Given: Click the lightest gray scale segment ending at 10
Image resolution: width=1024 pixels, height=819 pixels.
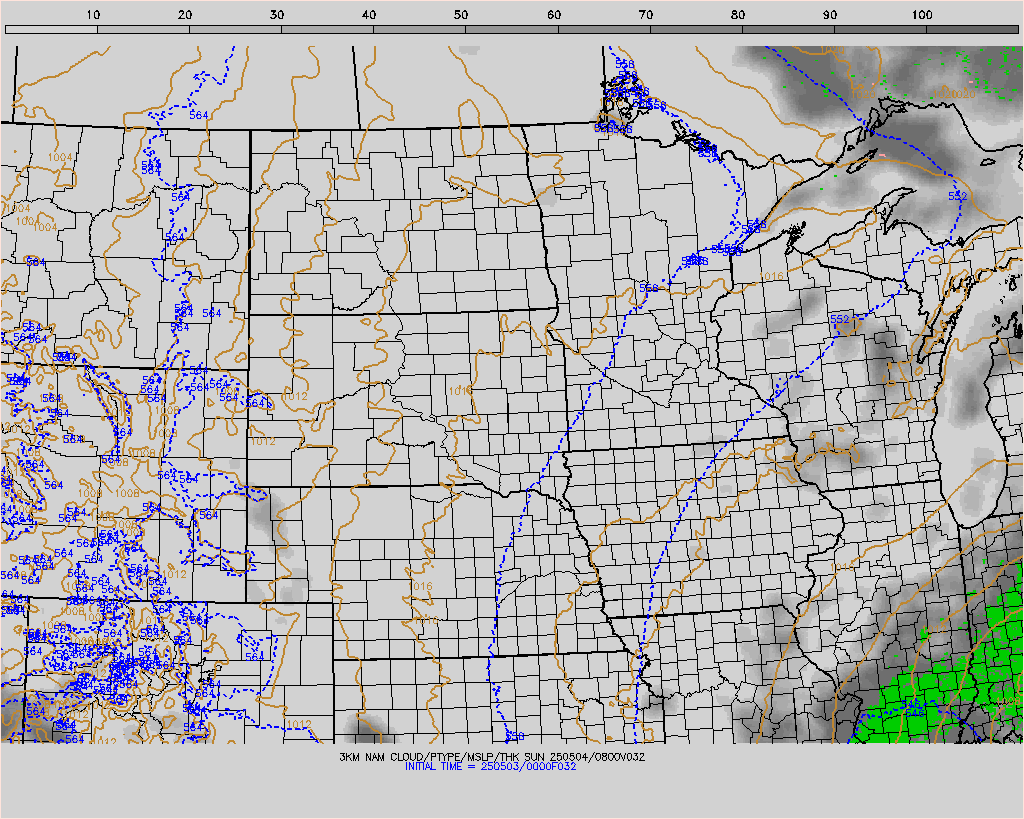Looking at the screenshot, I should [x=52, y=29].
